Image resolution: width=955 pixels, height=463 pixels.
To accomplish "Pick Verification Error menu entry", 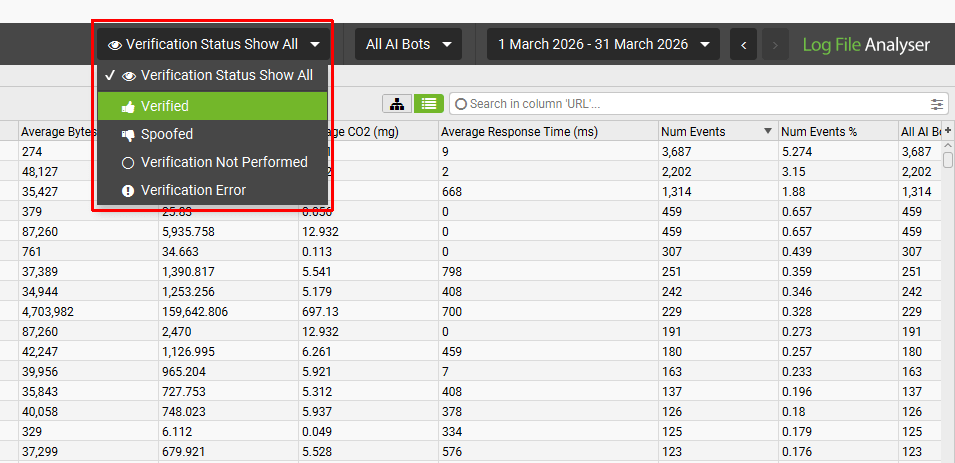I will [x=193, y=190].
